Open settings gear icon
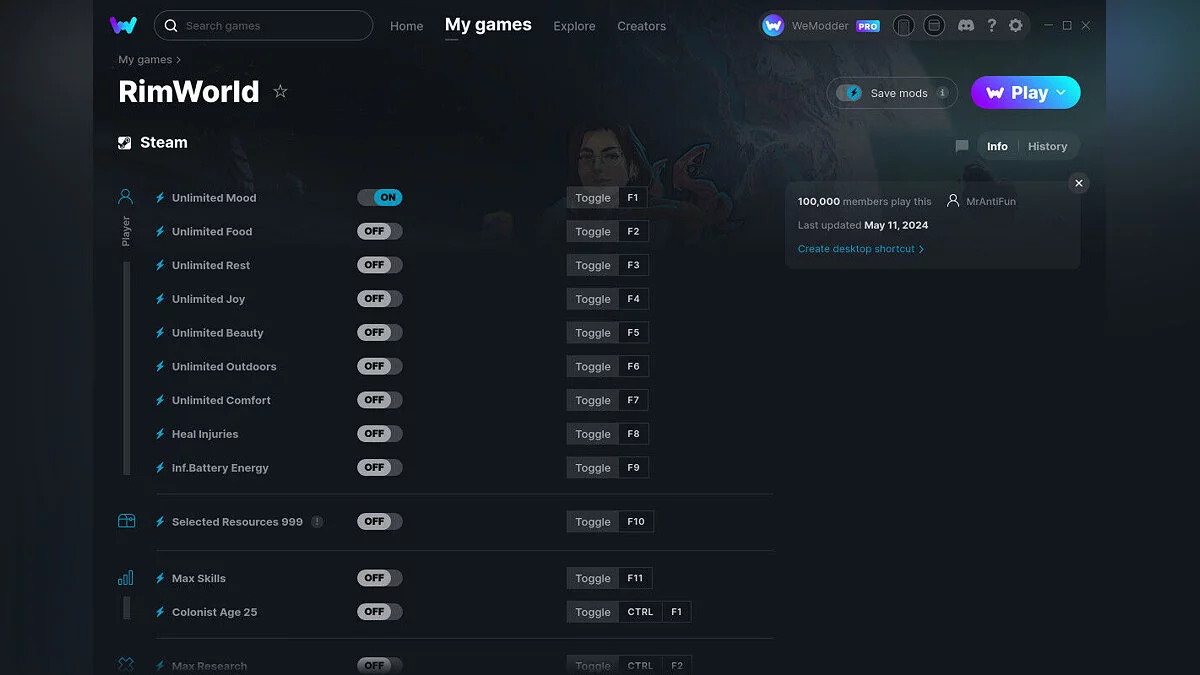Image resolution: width=1200 pixels, height=675 pixels. (1016, 25)
